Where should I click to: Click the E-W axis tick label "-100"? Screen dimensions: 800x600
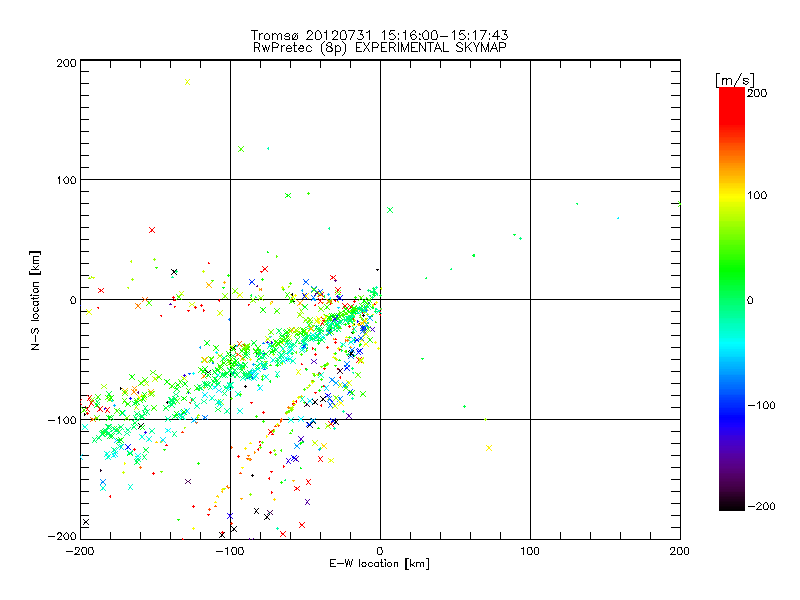[x=230, y=551]
